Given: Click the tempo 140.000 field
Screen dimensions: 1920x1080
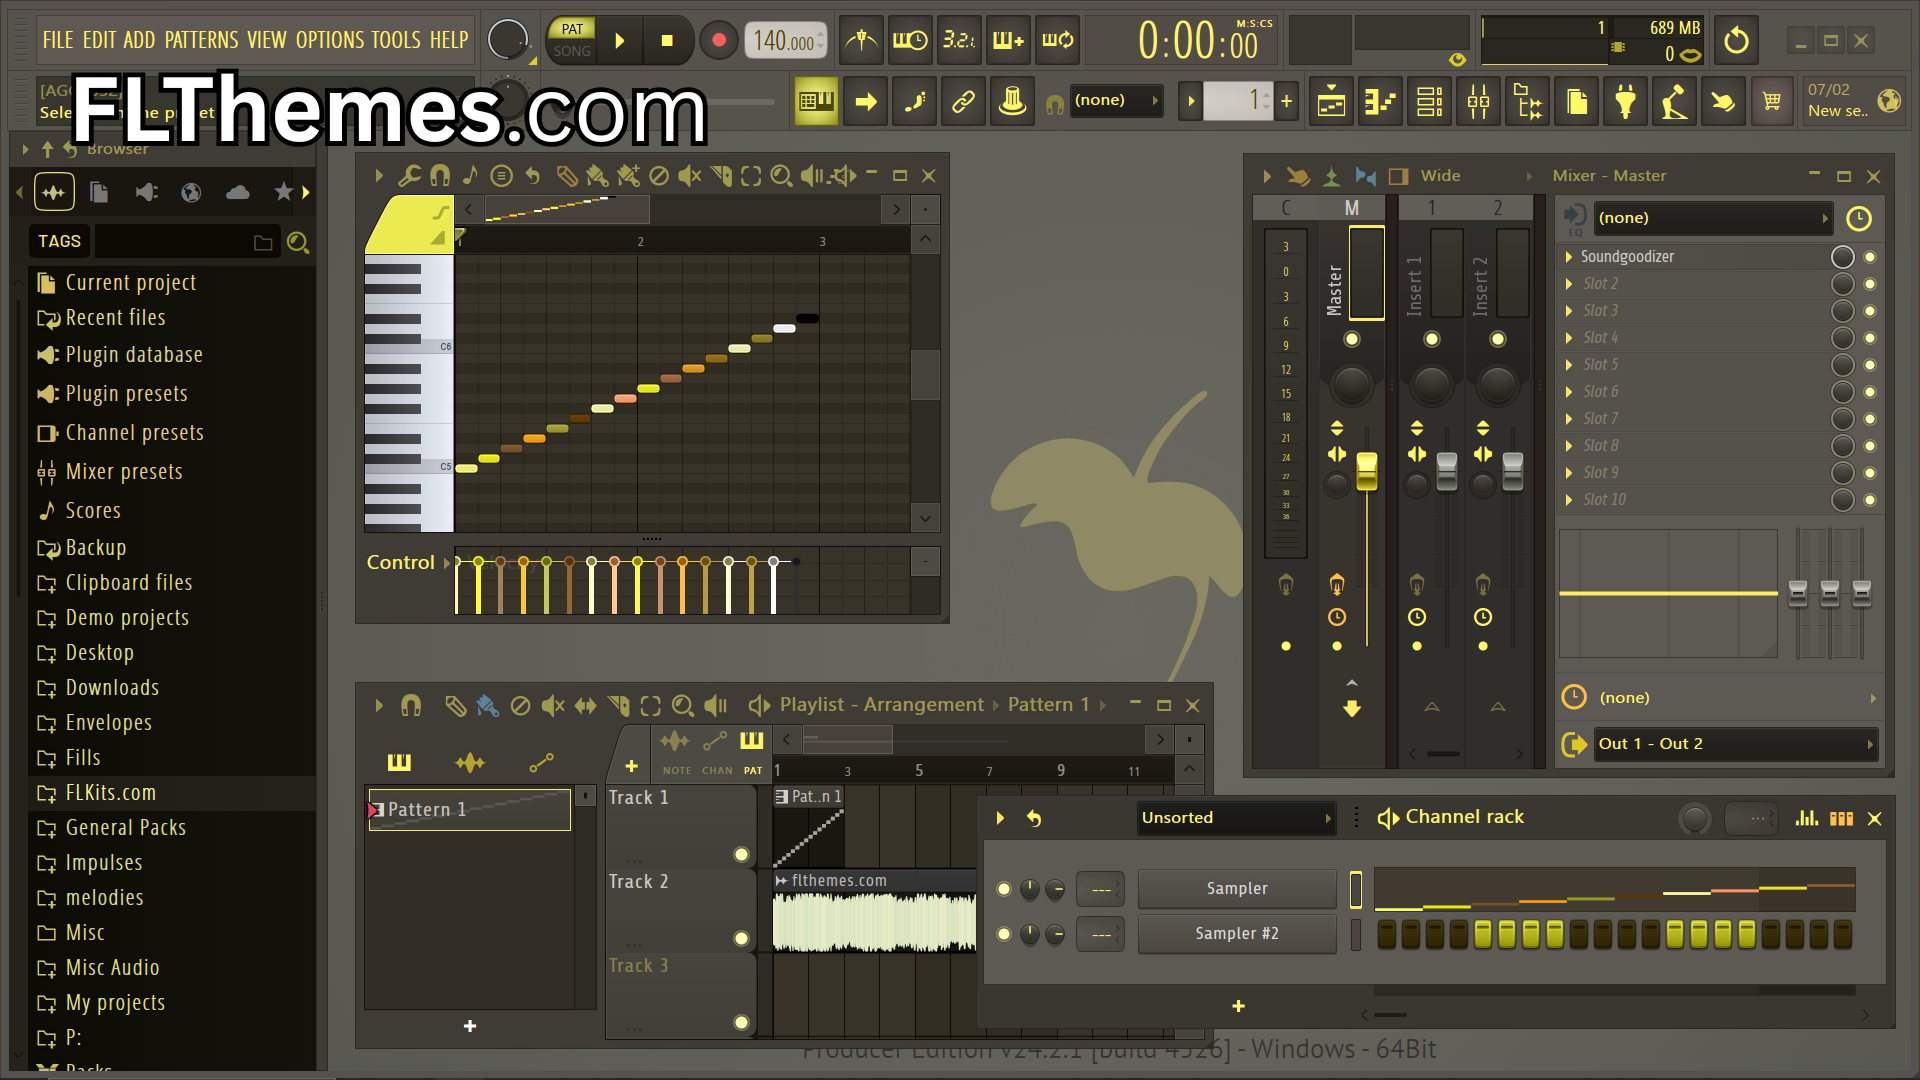Looking at the screenshot, I should pos(786,41).
